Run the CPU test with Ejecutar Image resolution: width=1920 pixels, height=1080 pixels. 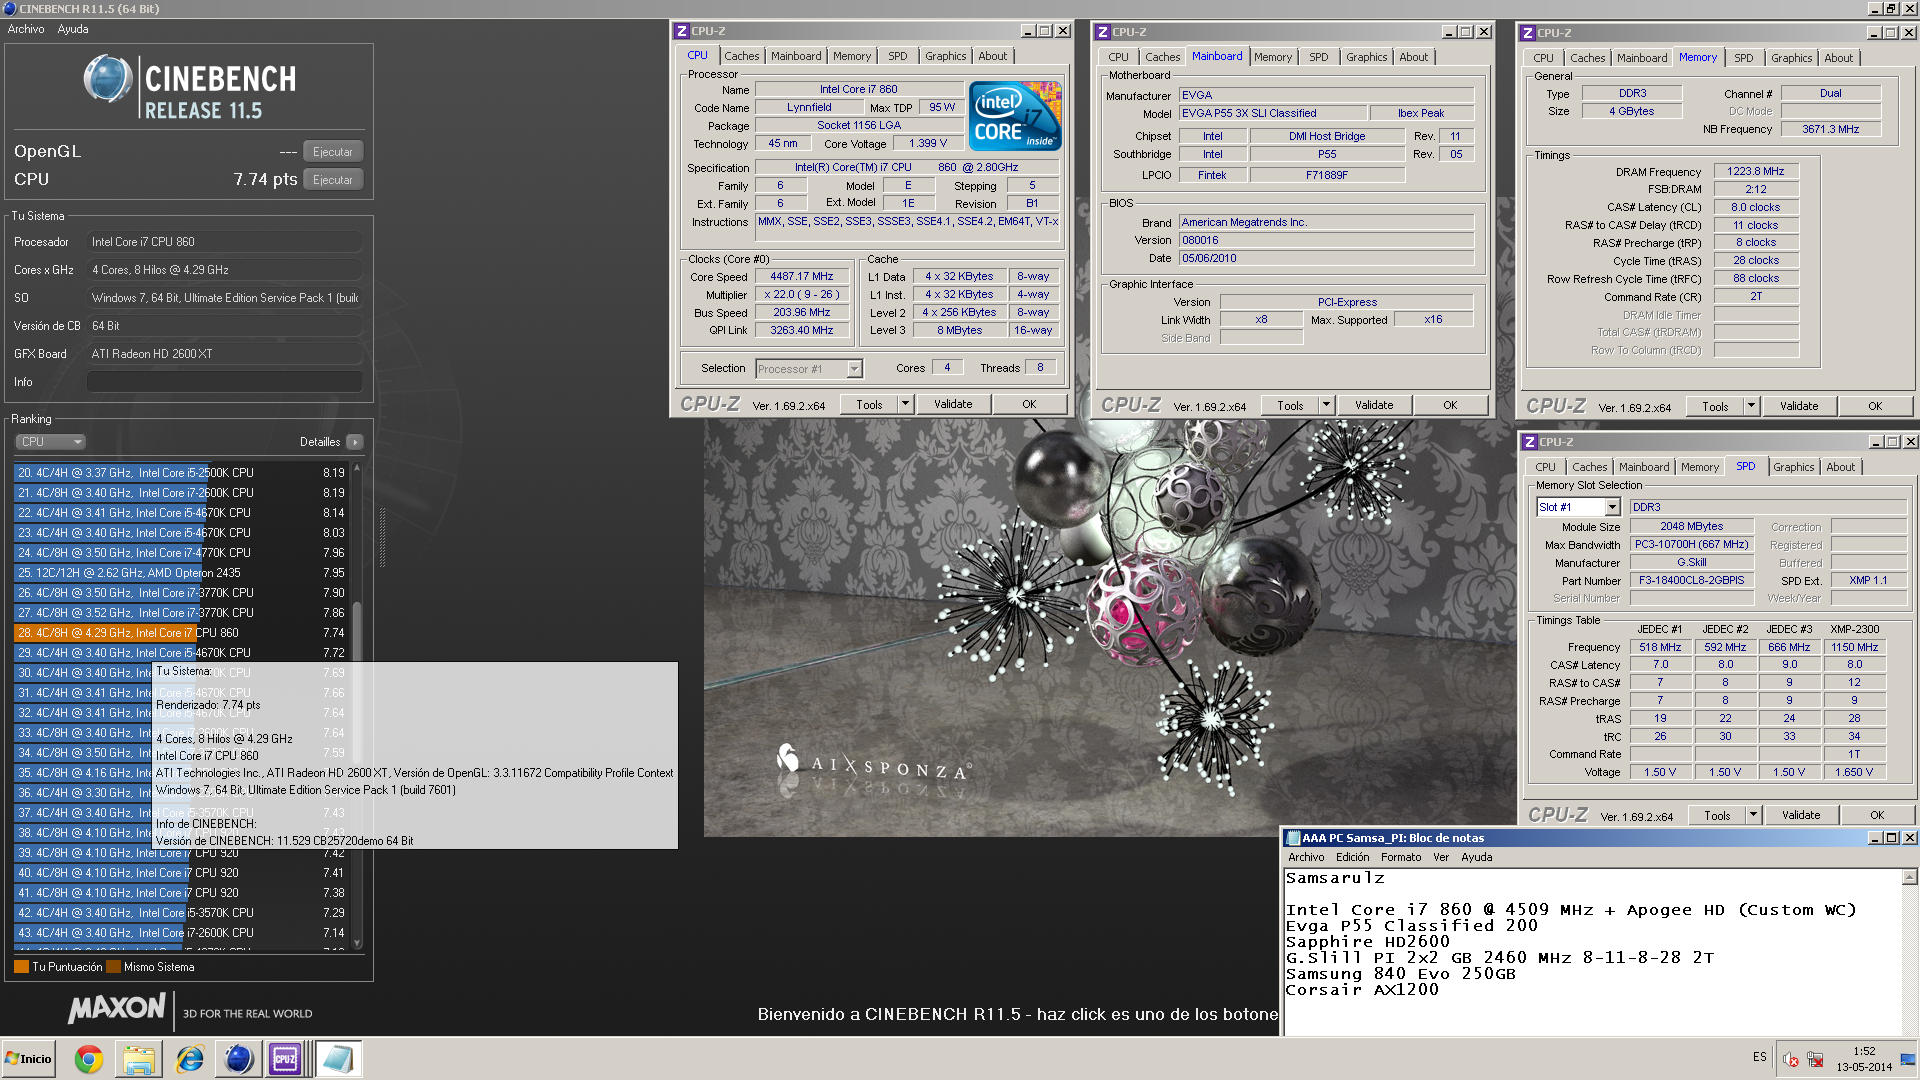[x=333, y=180]
